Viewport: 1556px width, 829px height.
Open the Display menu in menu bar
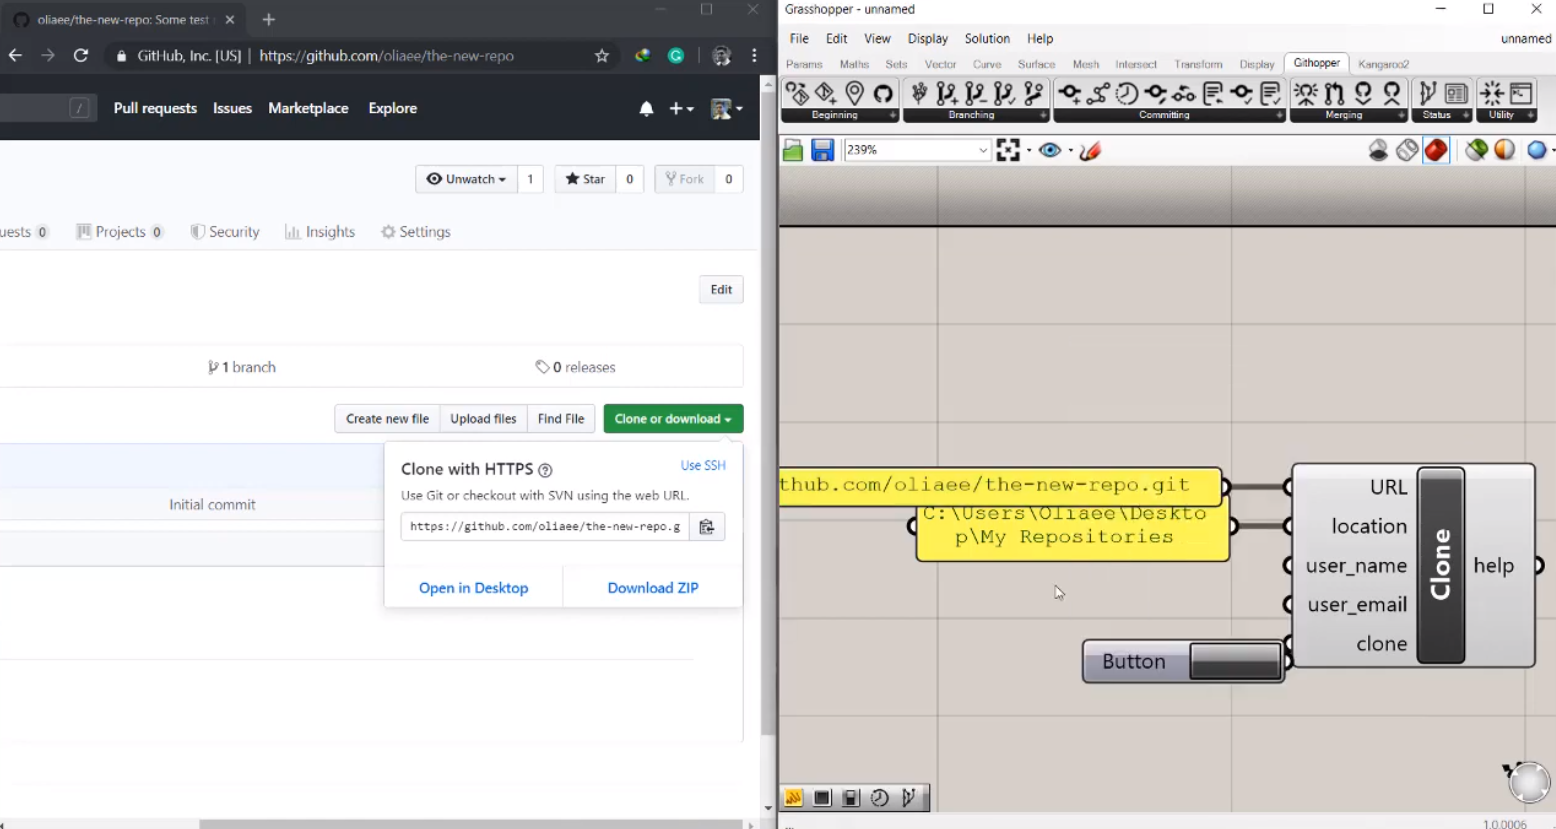click(927, 38)
